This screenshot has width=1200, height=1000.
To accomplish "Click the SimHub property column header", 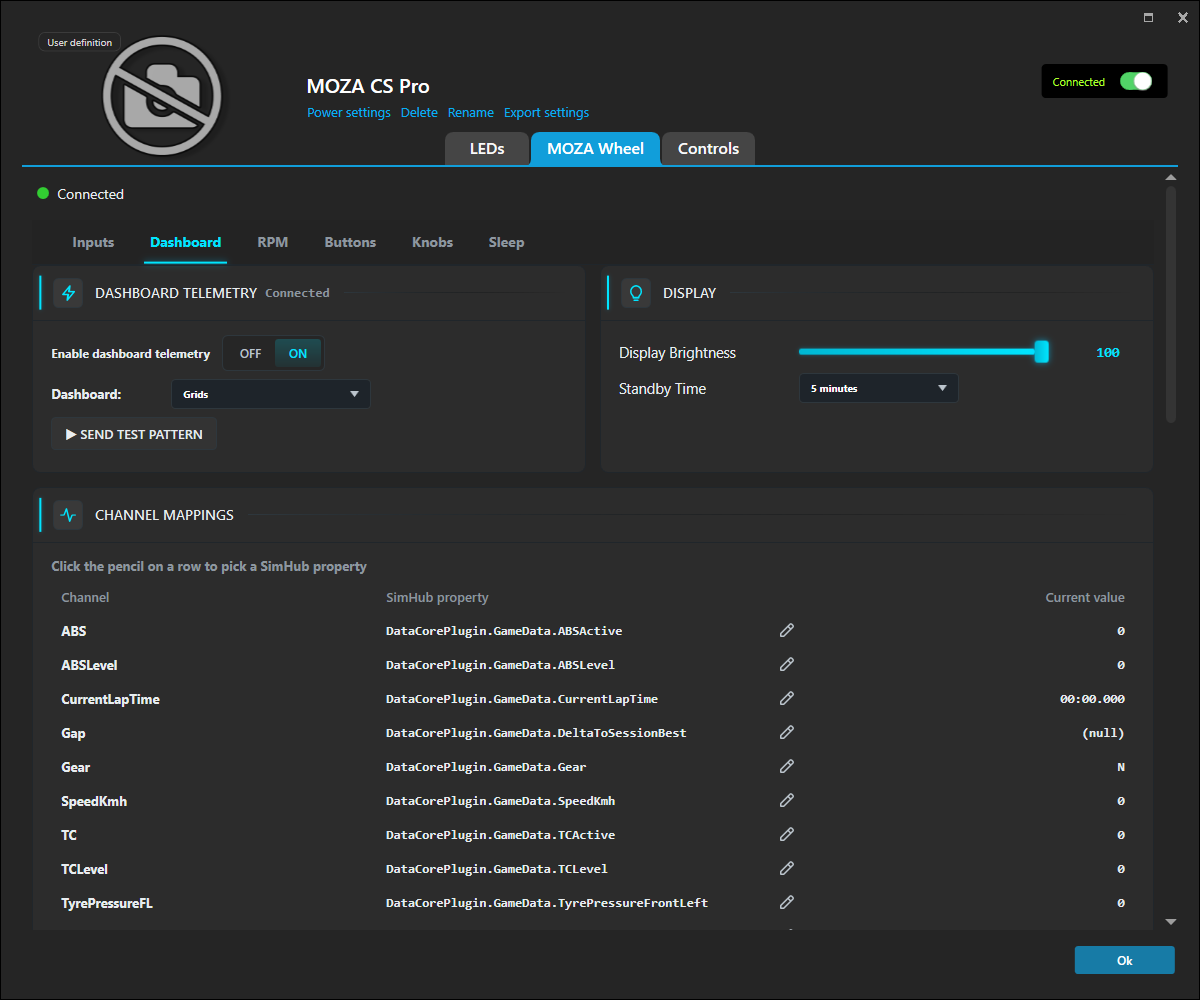I will 437,598.
